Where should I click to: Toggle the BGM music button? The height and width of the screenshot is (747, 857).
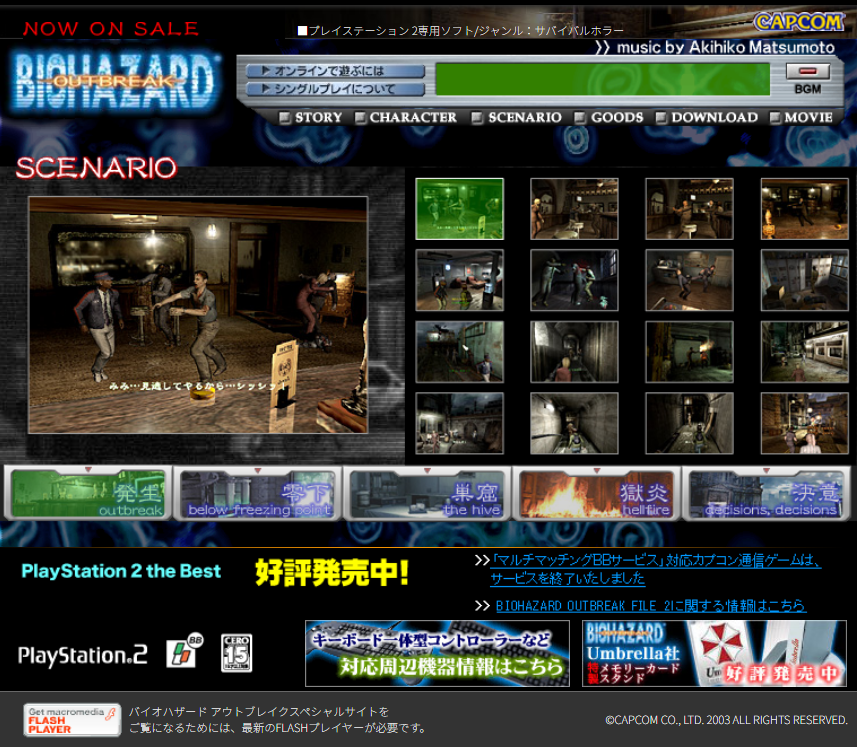(807, 71)
